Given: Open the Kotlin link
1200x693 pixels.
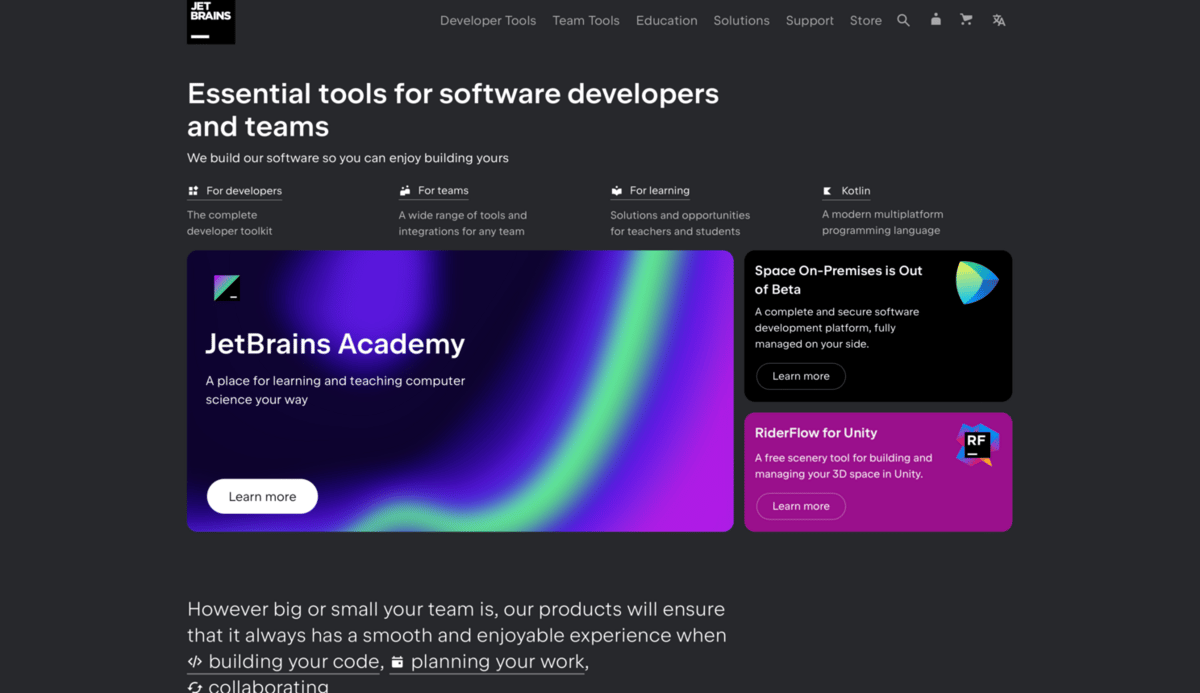Looking at the screenshot, I should pyautogui.click(x=856, y=191).
